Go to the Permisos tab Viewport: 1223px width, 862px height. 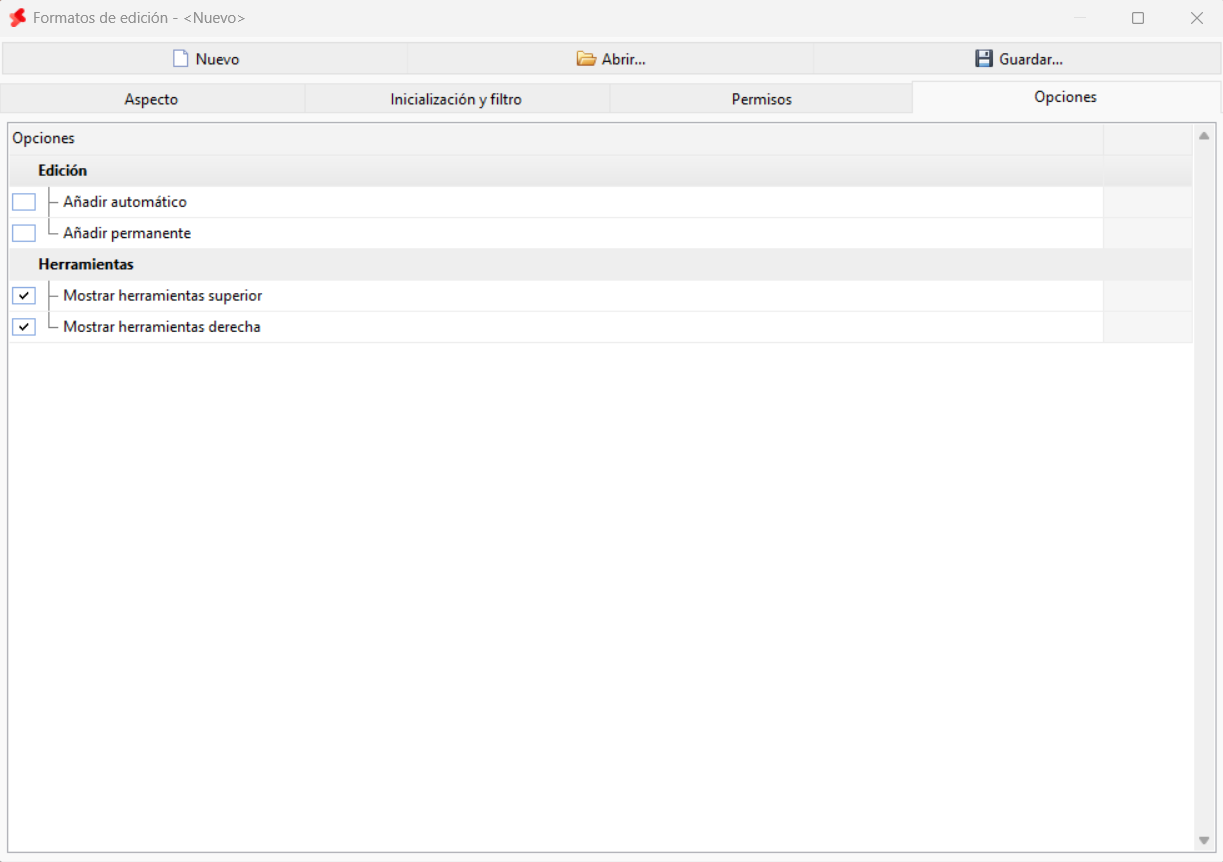761,99
